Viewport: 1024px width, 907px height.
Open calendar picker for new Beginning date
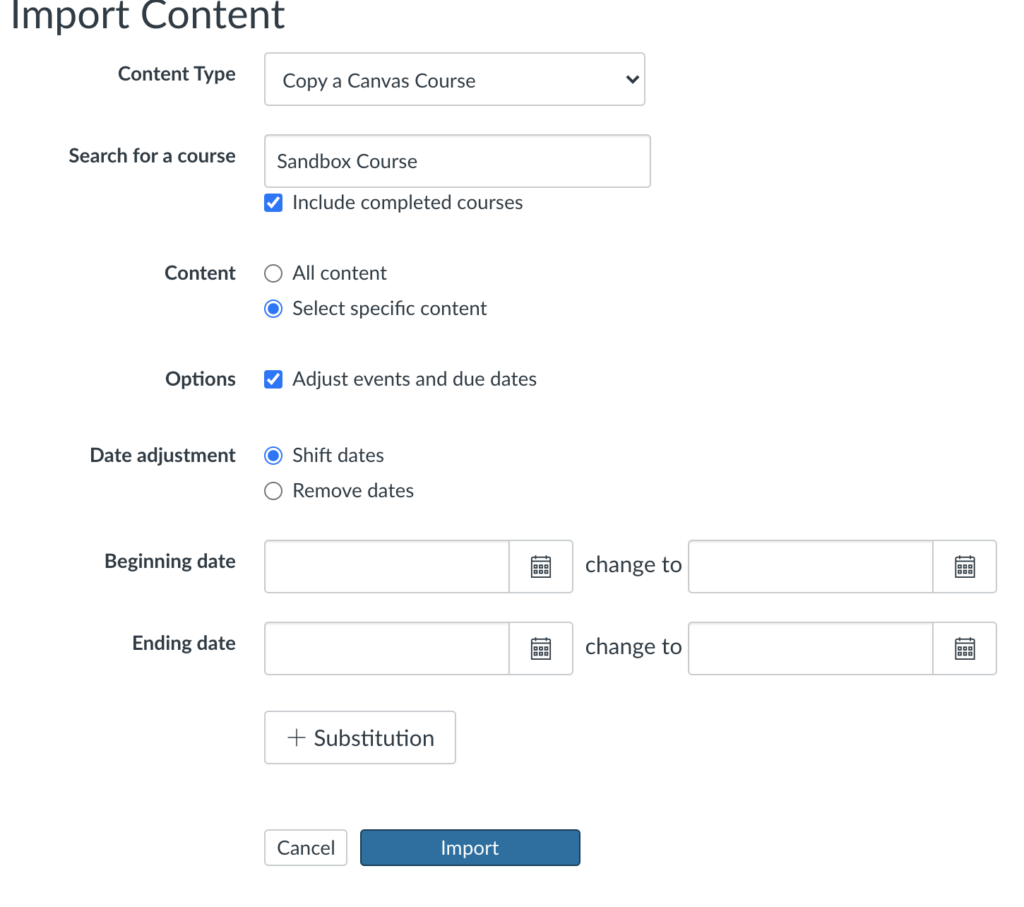click(x=964, y=567)
